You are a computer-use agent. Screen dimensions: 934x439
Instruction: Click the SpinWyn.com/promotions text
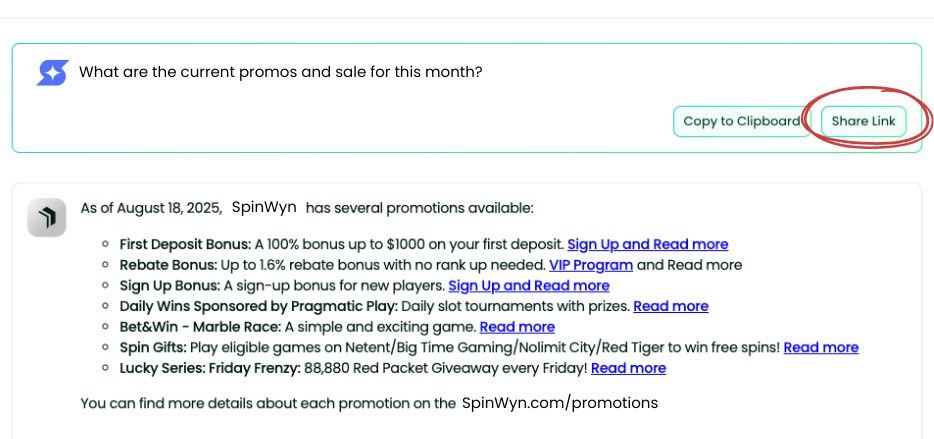click(x=560, y=403)
